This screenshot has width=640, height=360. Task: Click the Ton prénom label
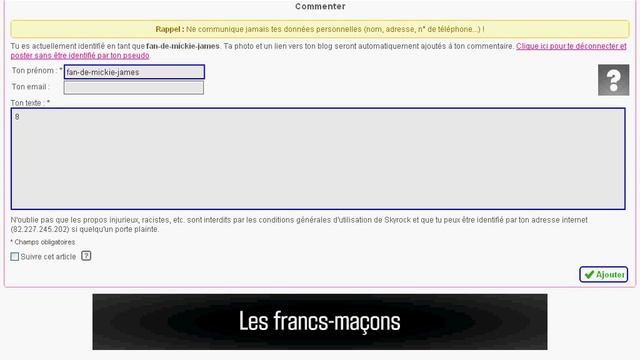coord(37,71)
